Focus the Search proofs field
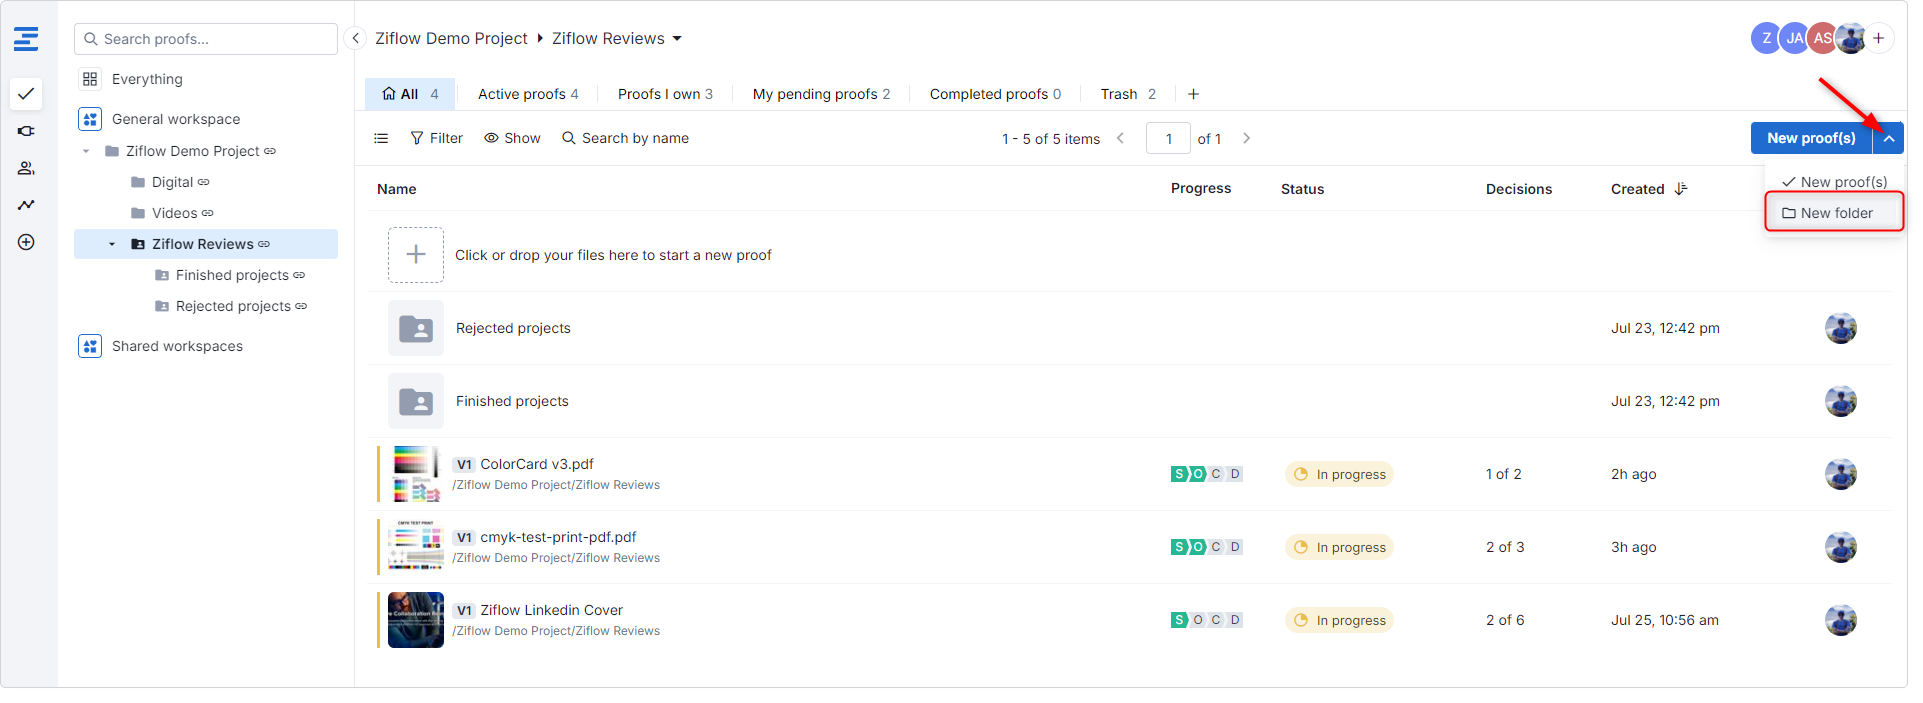The height and width of the screenshot is (703, 1923). 206,39
